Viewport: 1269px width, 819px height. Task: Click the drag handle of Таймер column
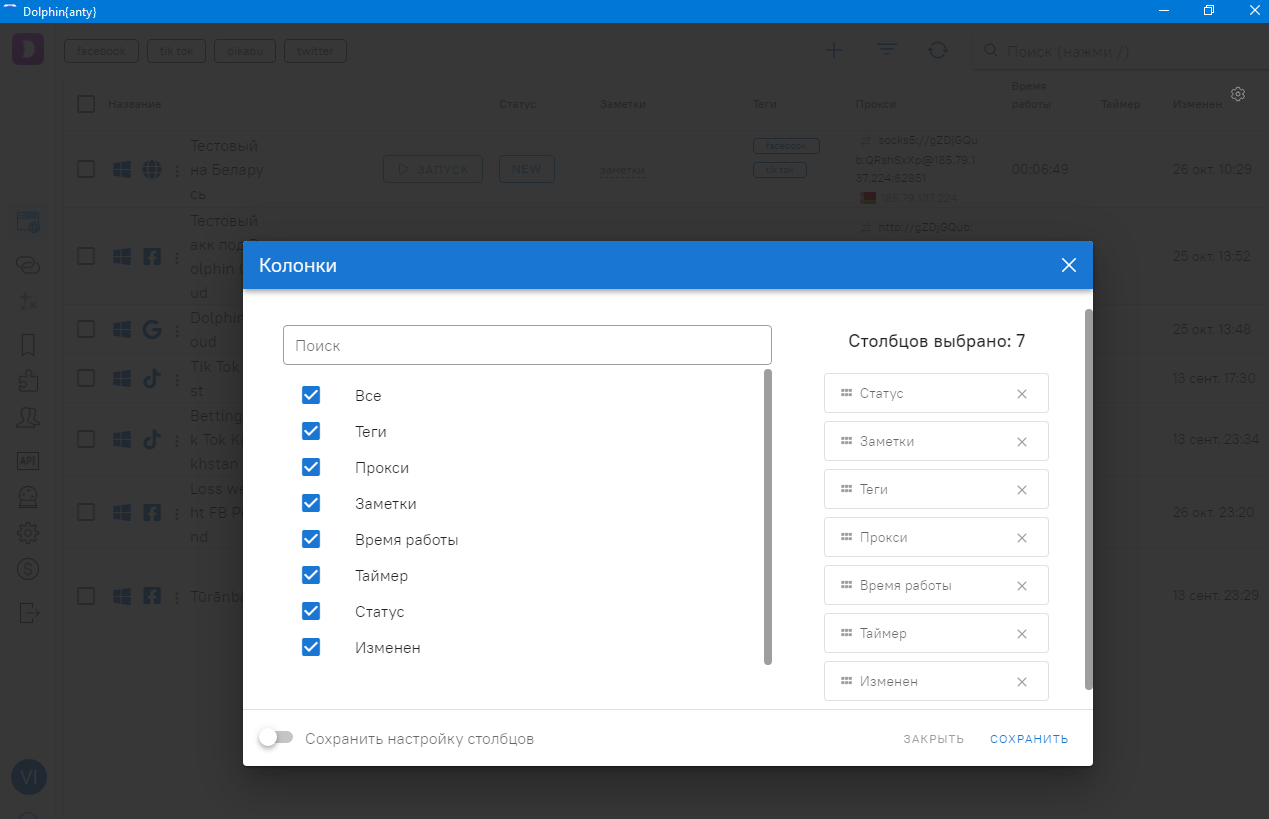click(x=846, y=633)
